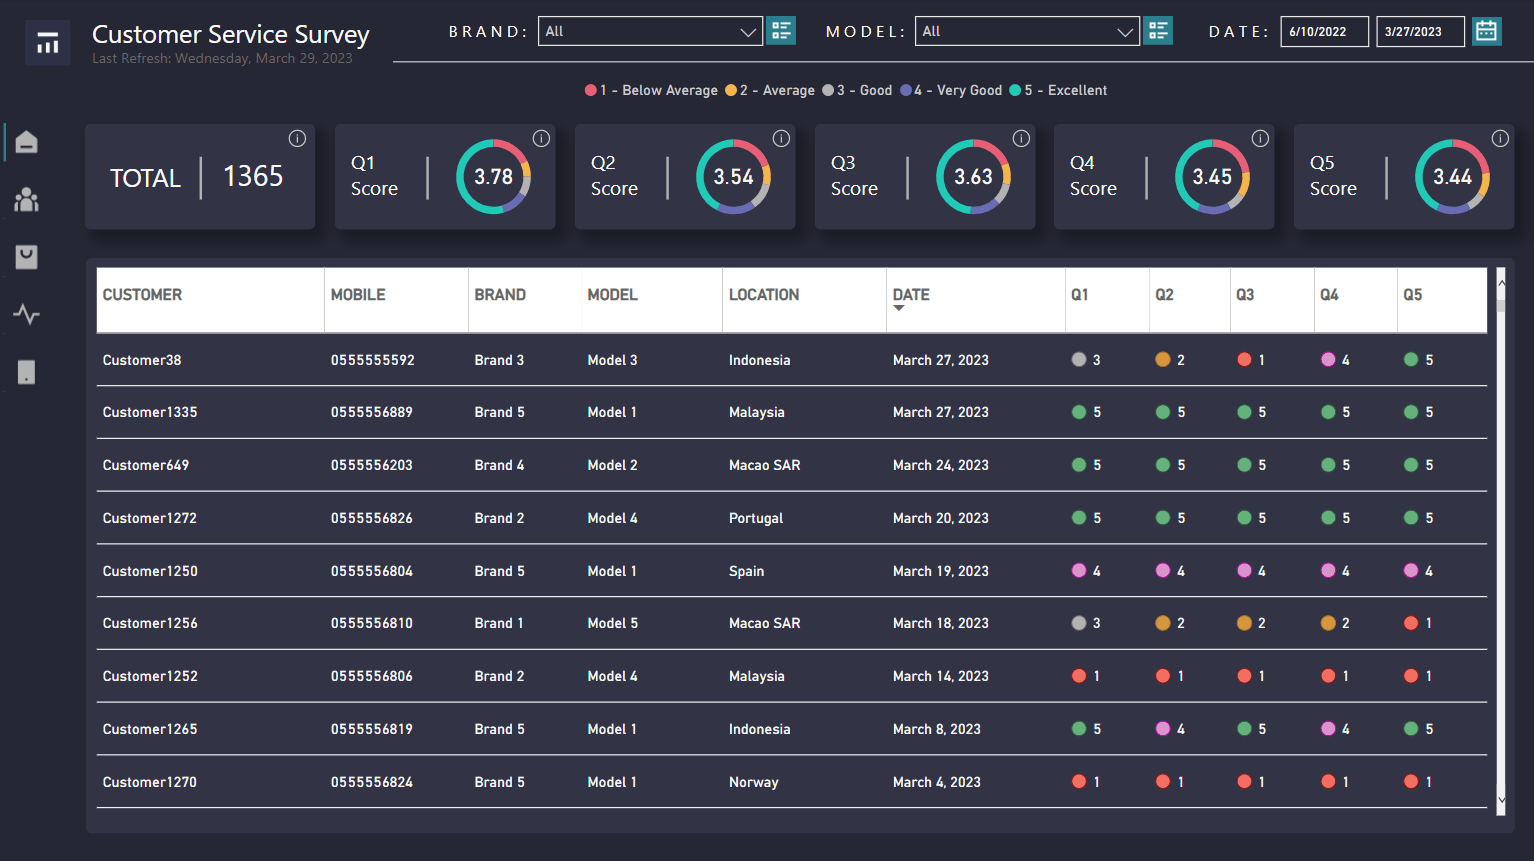Toggle sort on the DATE column header

911,295
